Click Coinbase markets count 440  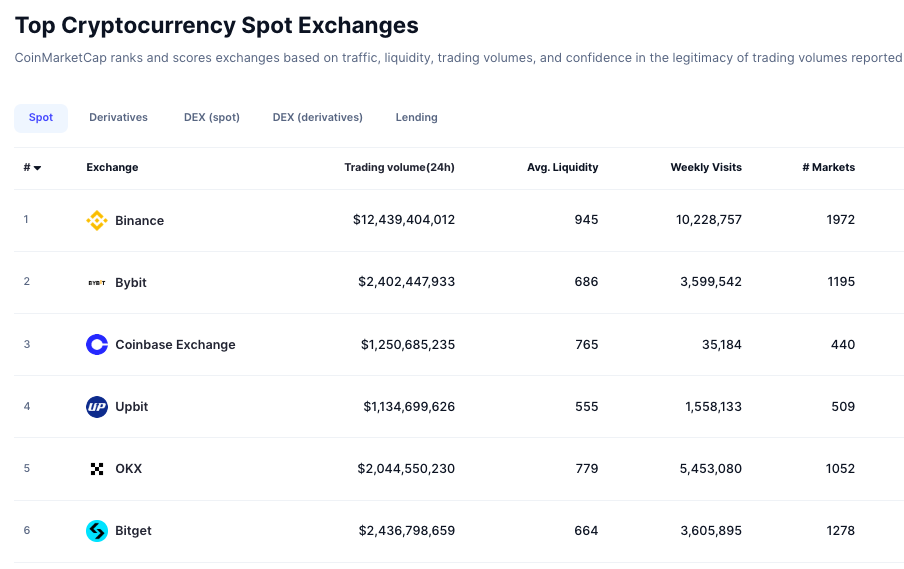(x=843, y=345)
